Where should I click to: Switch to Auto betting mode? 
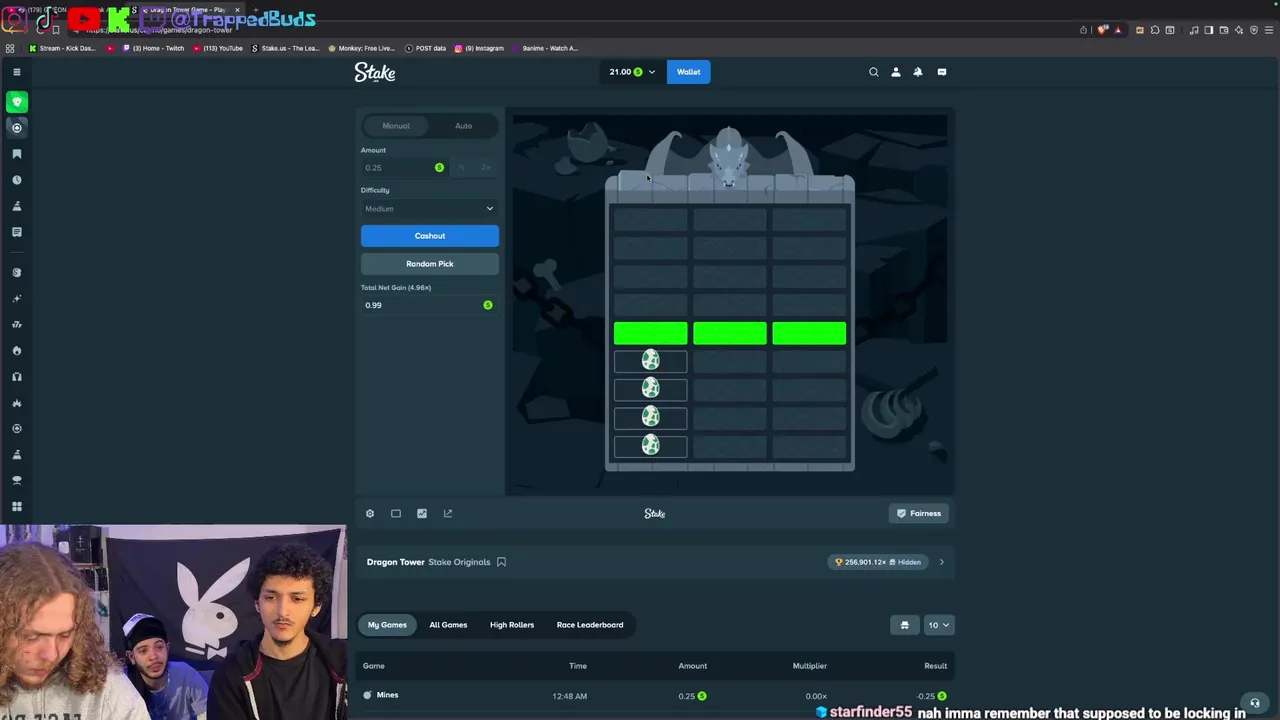pyautogui.click(x=463, y=126)
